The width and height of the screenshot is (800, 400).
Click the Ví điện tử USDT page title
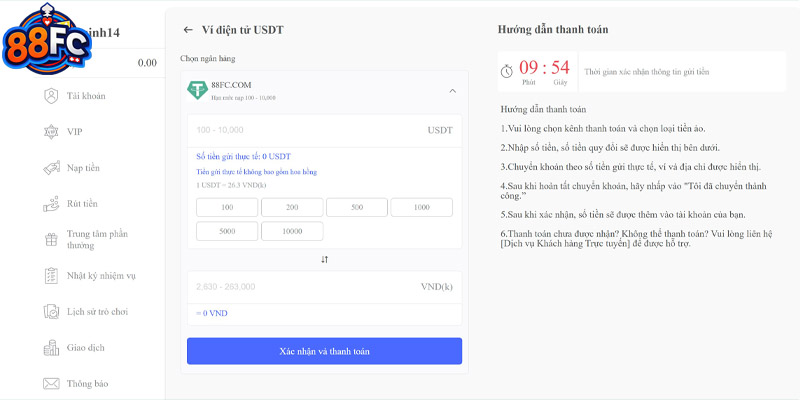tap(242, 30)
